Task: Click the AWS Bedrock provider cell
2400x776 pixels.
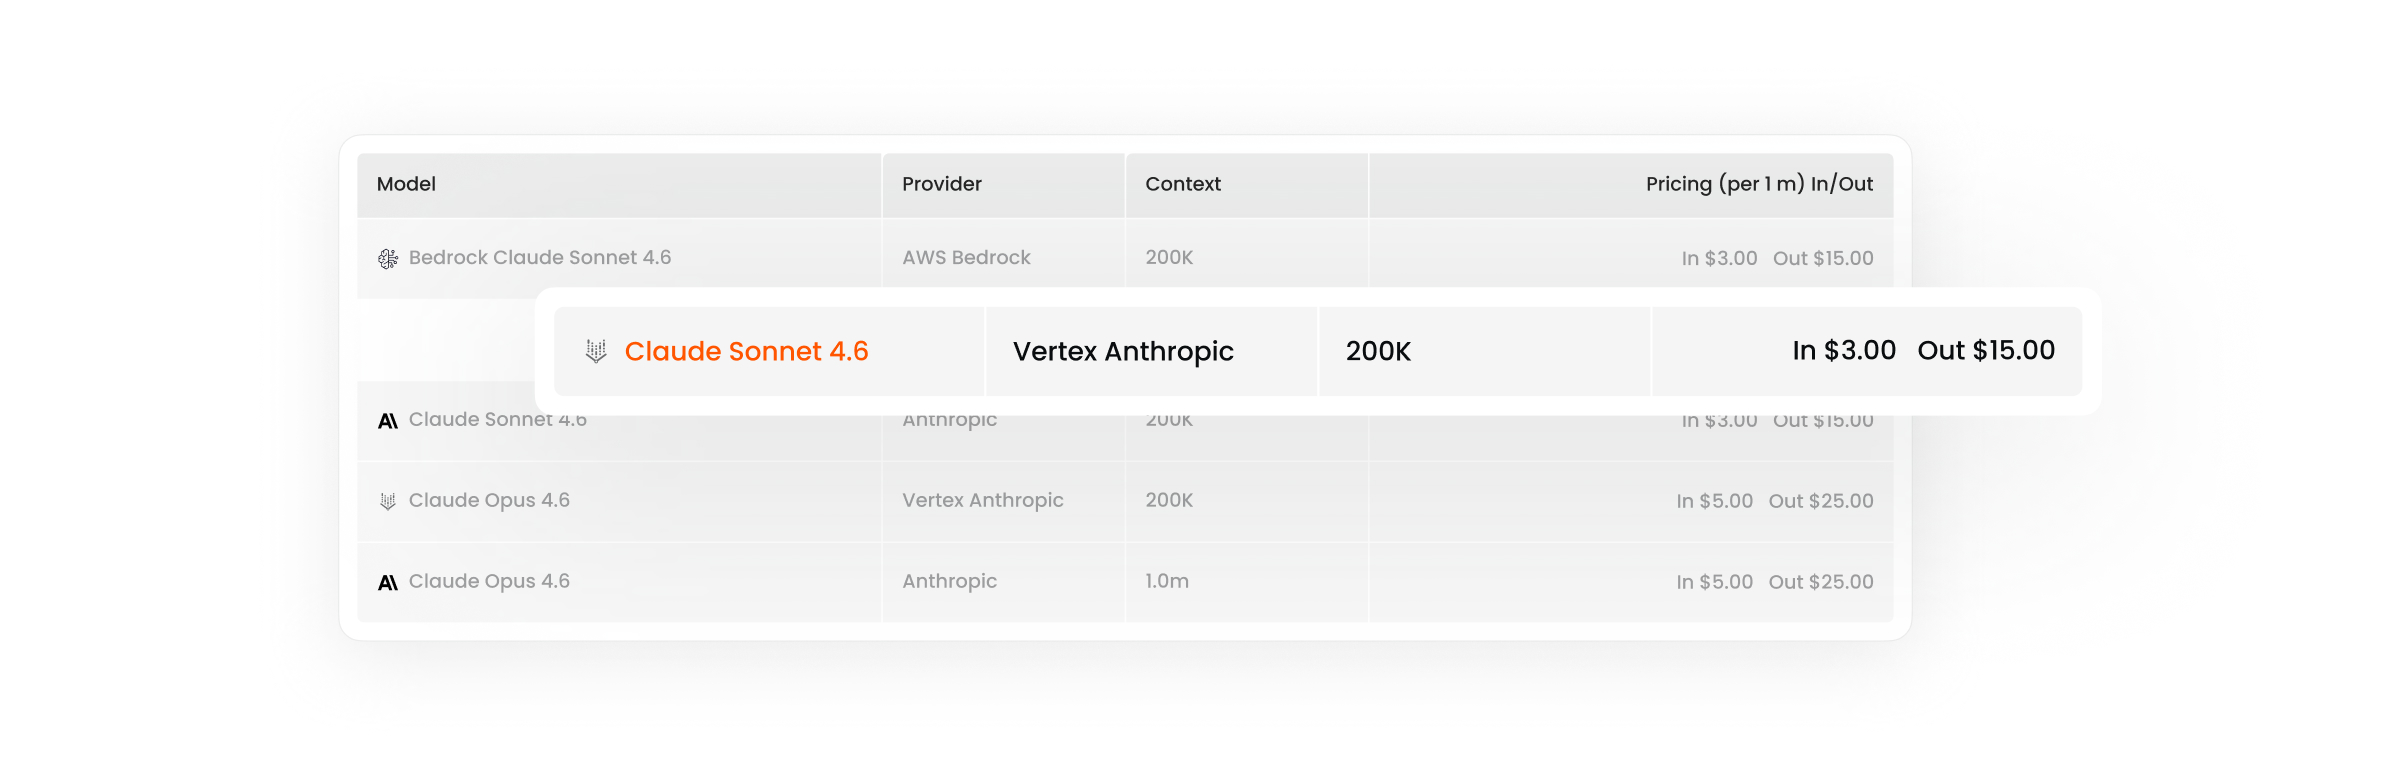Action: tap(966, 257)
